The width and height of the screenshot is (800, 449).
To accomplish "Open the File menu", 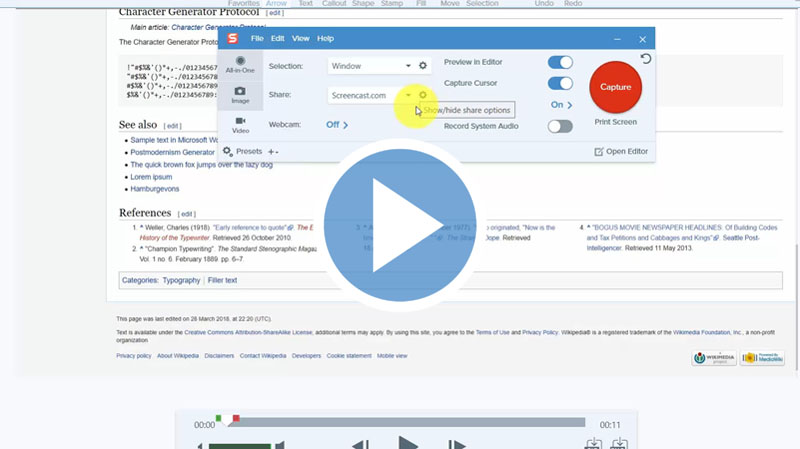I will click(257, 39).
